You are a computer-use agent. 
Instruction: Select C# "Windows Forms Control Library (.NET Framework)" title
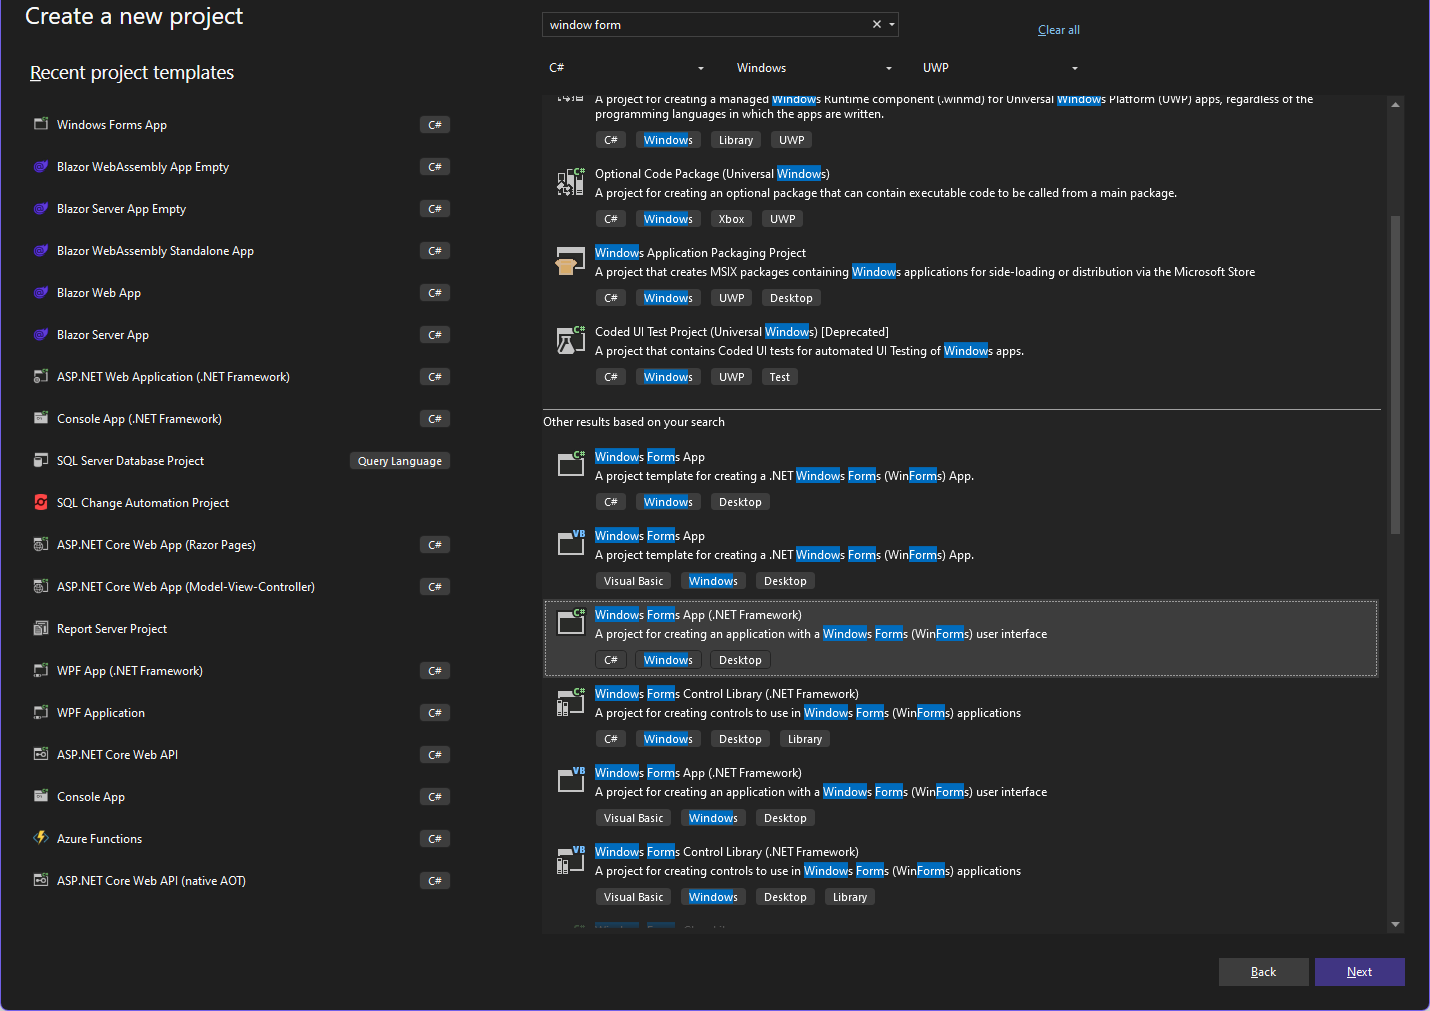pyautogui.click(x=727, y=694)
